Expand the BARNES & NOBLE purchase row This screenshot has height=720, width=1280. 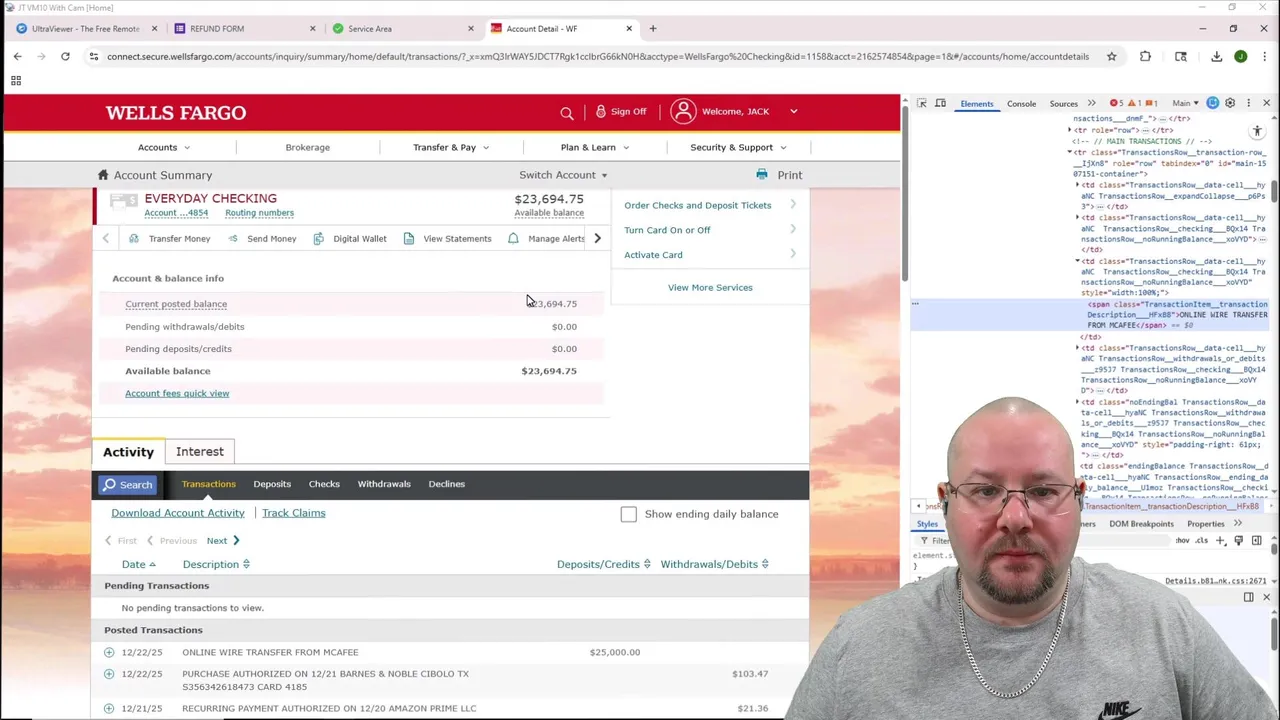pos(109,674)
